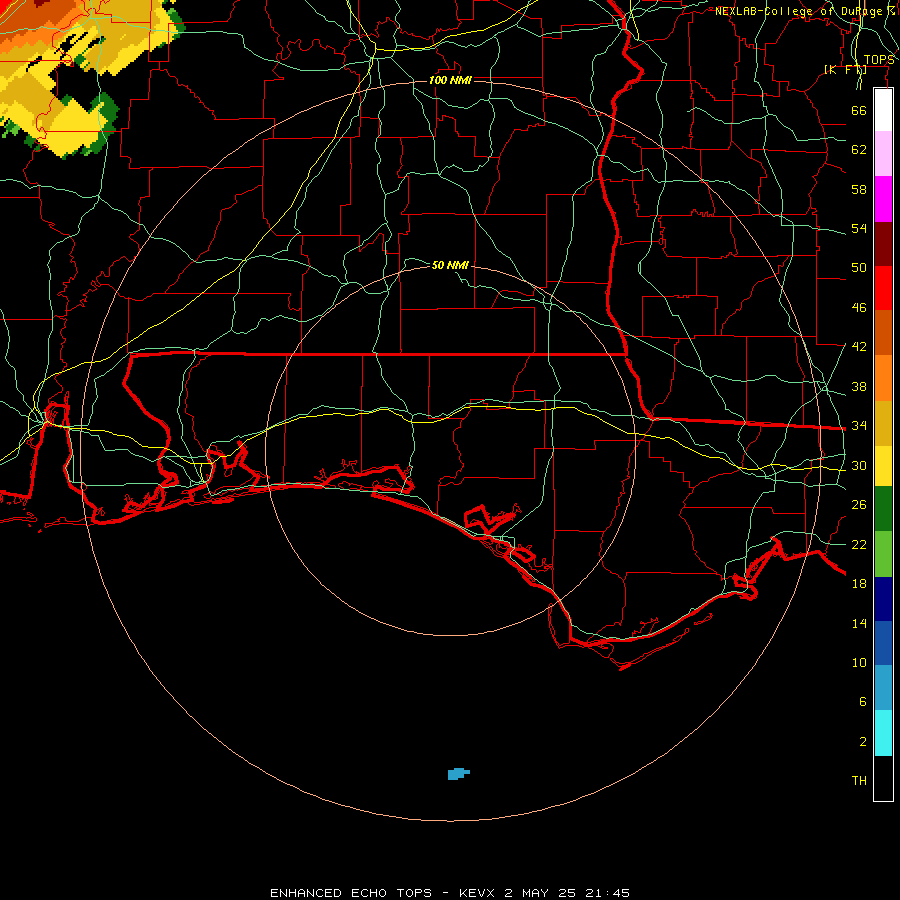Click the light pink 62 kft legend swatch

coord(883,153)
